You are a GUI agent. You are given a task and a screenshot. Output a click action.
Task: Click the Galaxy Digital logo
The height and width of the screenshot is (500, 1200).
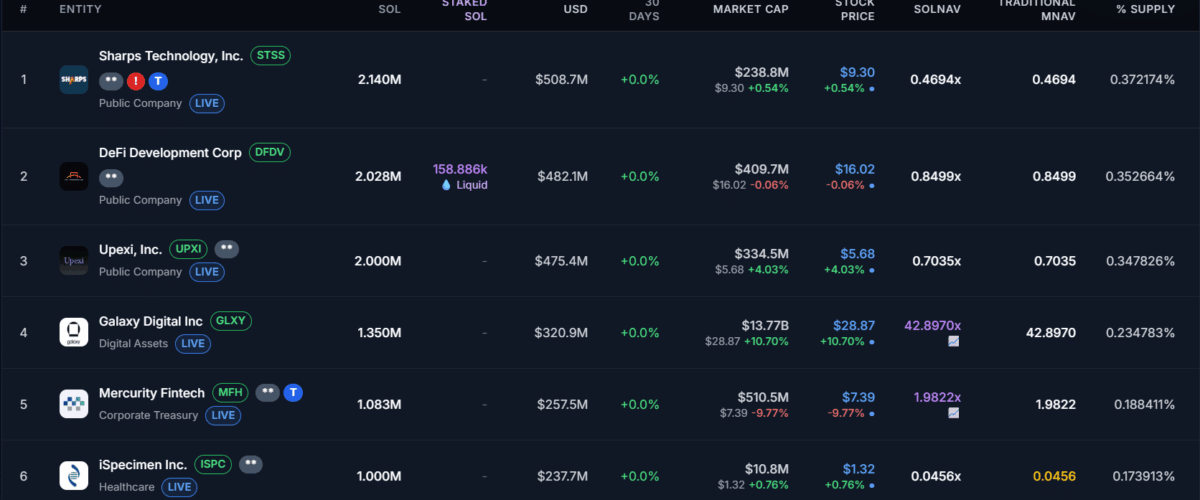click(74, 333)
